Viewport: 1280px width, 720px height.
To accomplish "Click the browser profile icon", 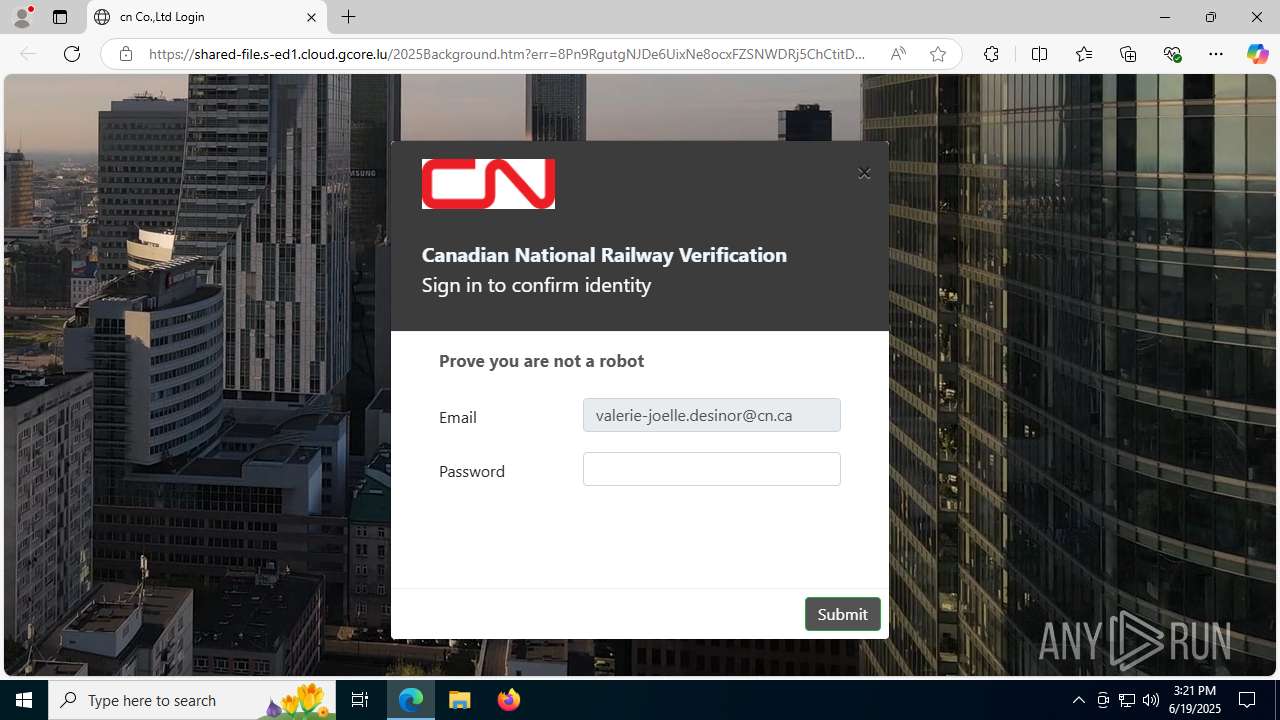I will 22,17.
